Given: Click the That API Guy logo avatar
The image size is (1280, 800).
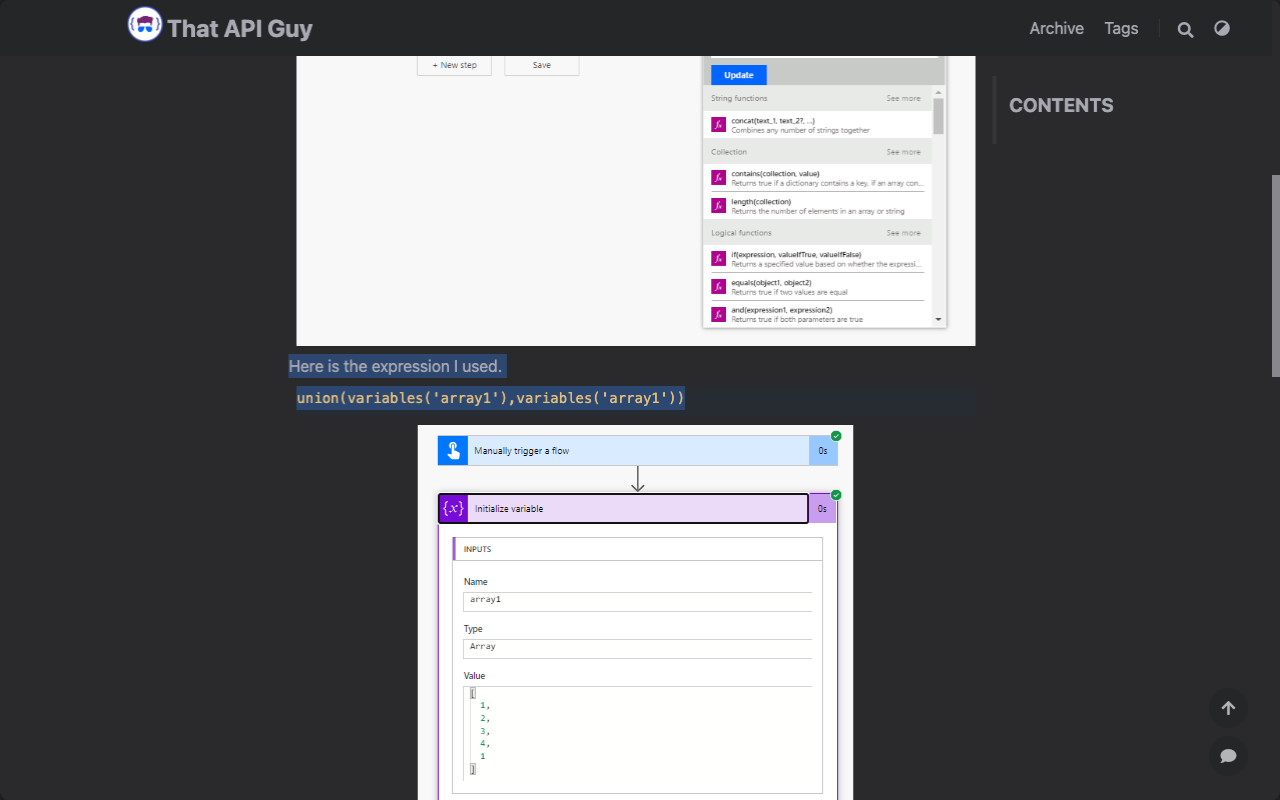Looking at the screenshot, I should coord(145,25).
